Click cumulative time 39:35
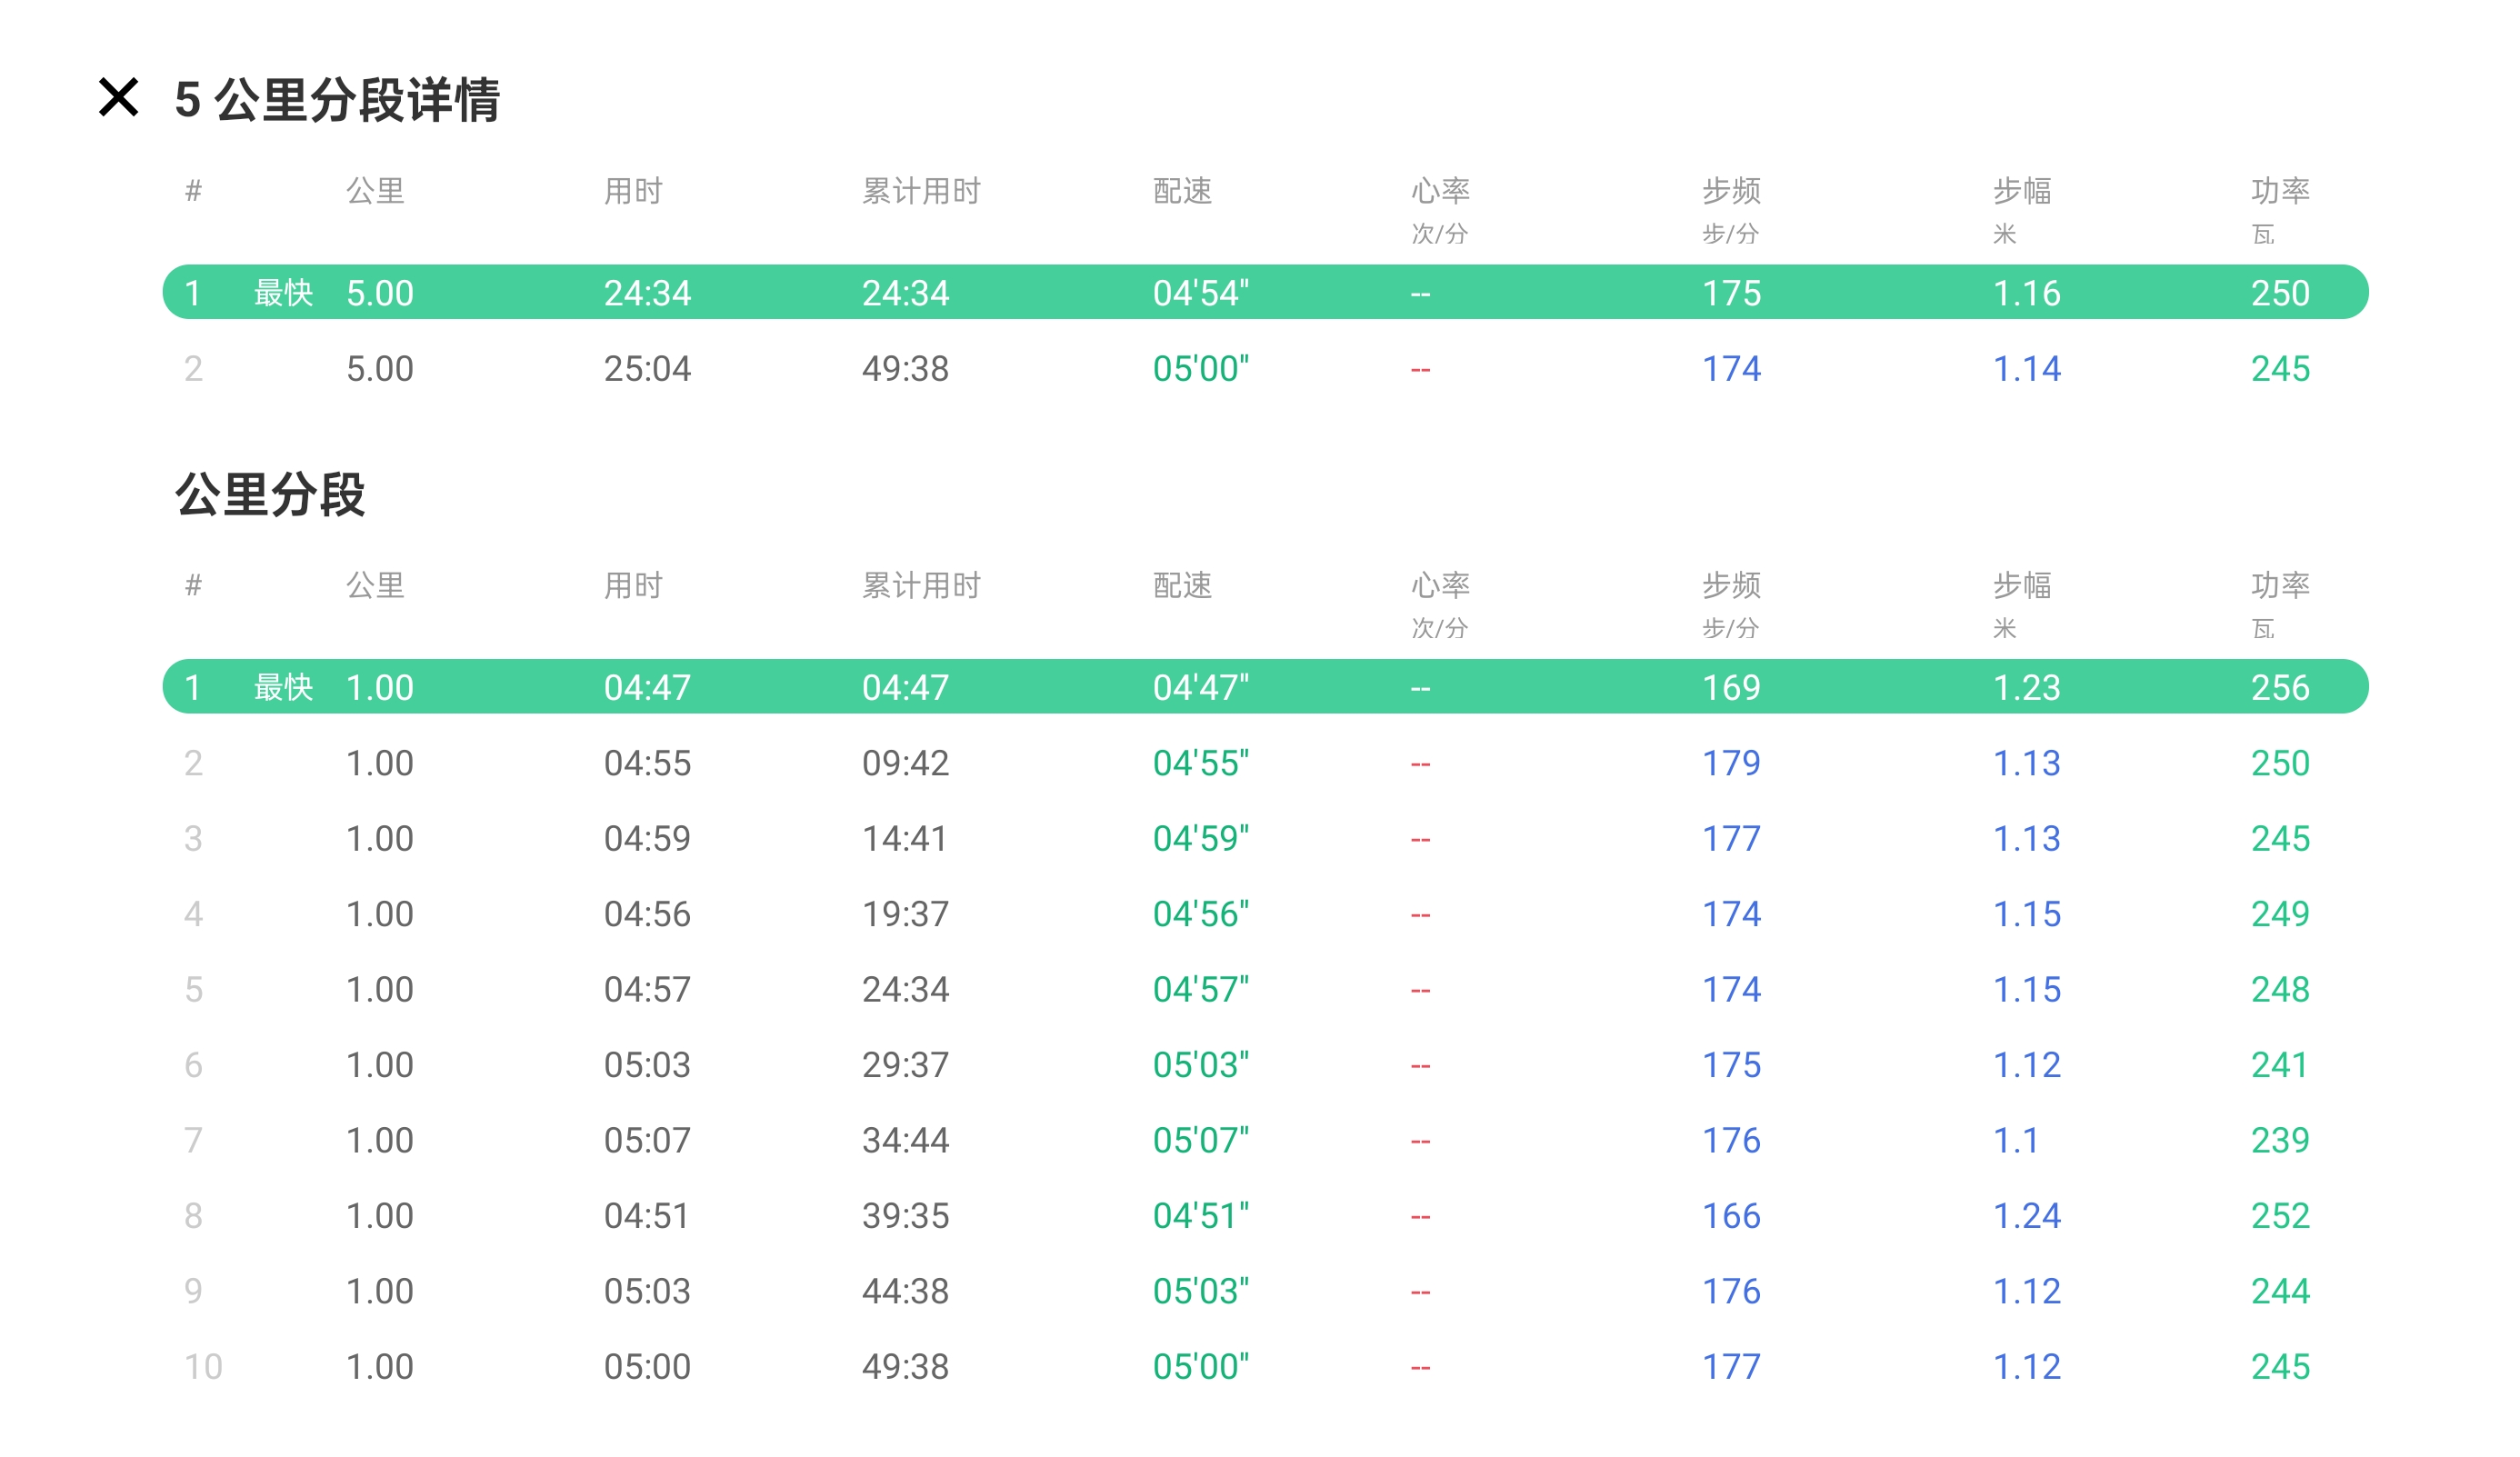 click(x=905, y=1215)
